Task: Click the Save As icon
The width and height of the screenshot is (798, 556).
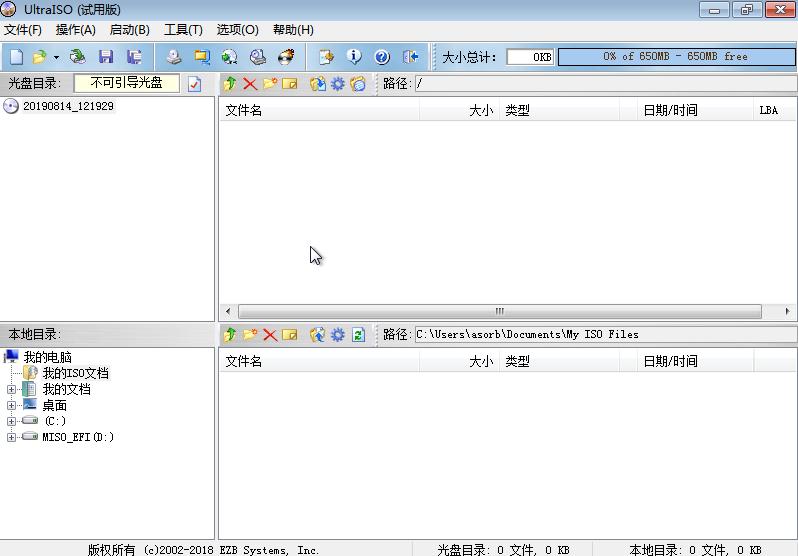Action: pyautogui.click(x=134, y=57)
